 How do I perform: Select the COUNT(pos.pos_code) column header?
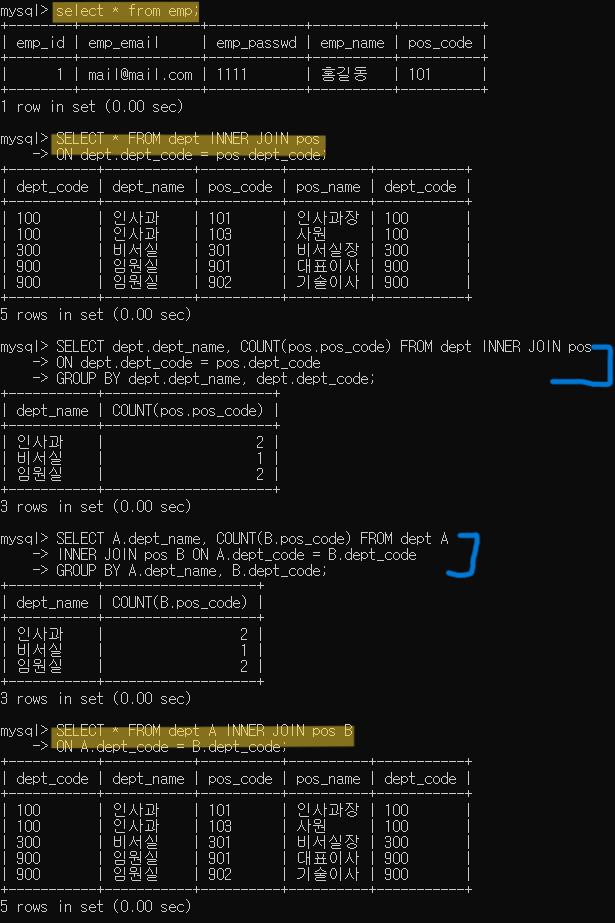coord(187,411)
